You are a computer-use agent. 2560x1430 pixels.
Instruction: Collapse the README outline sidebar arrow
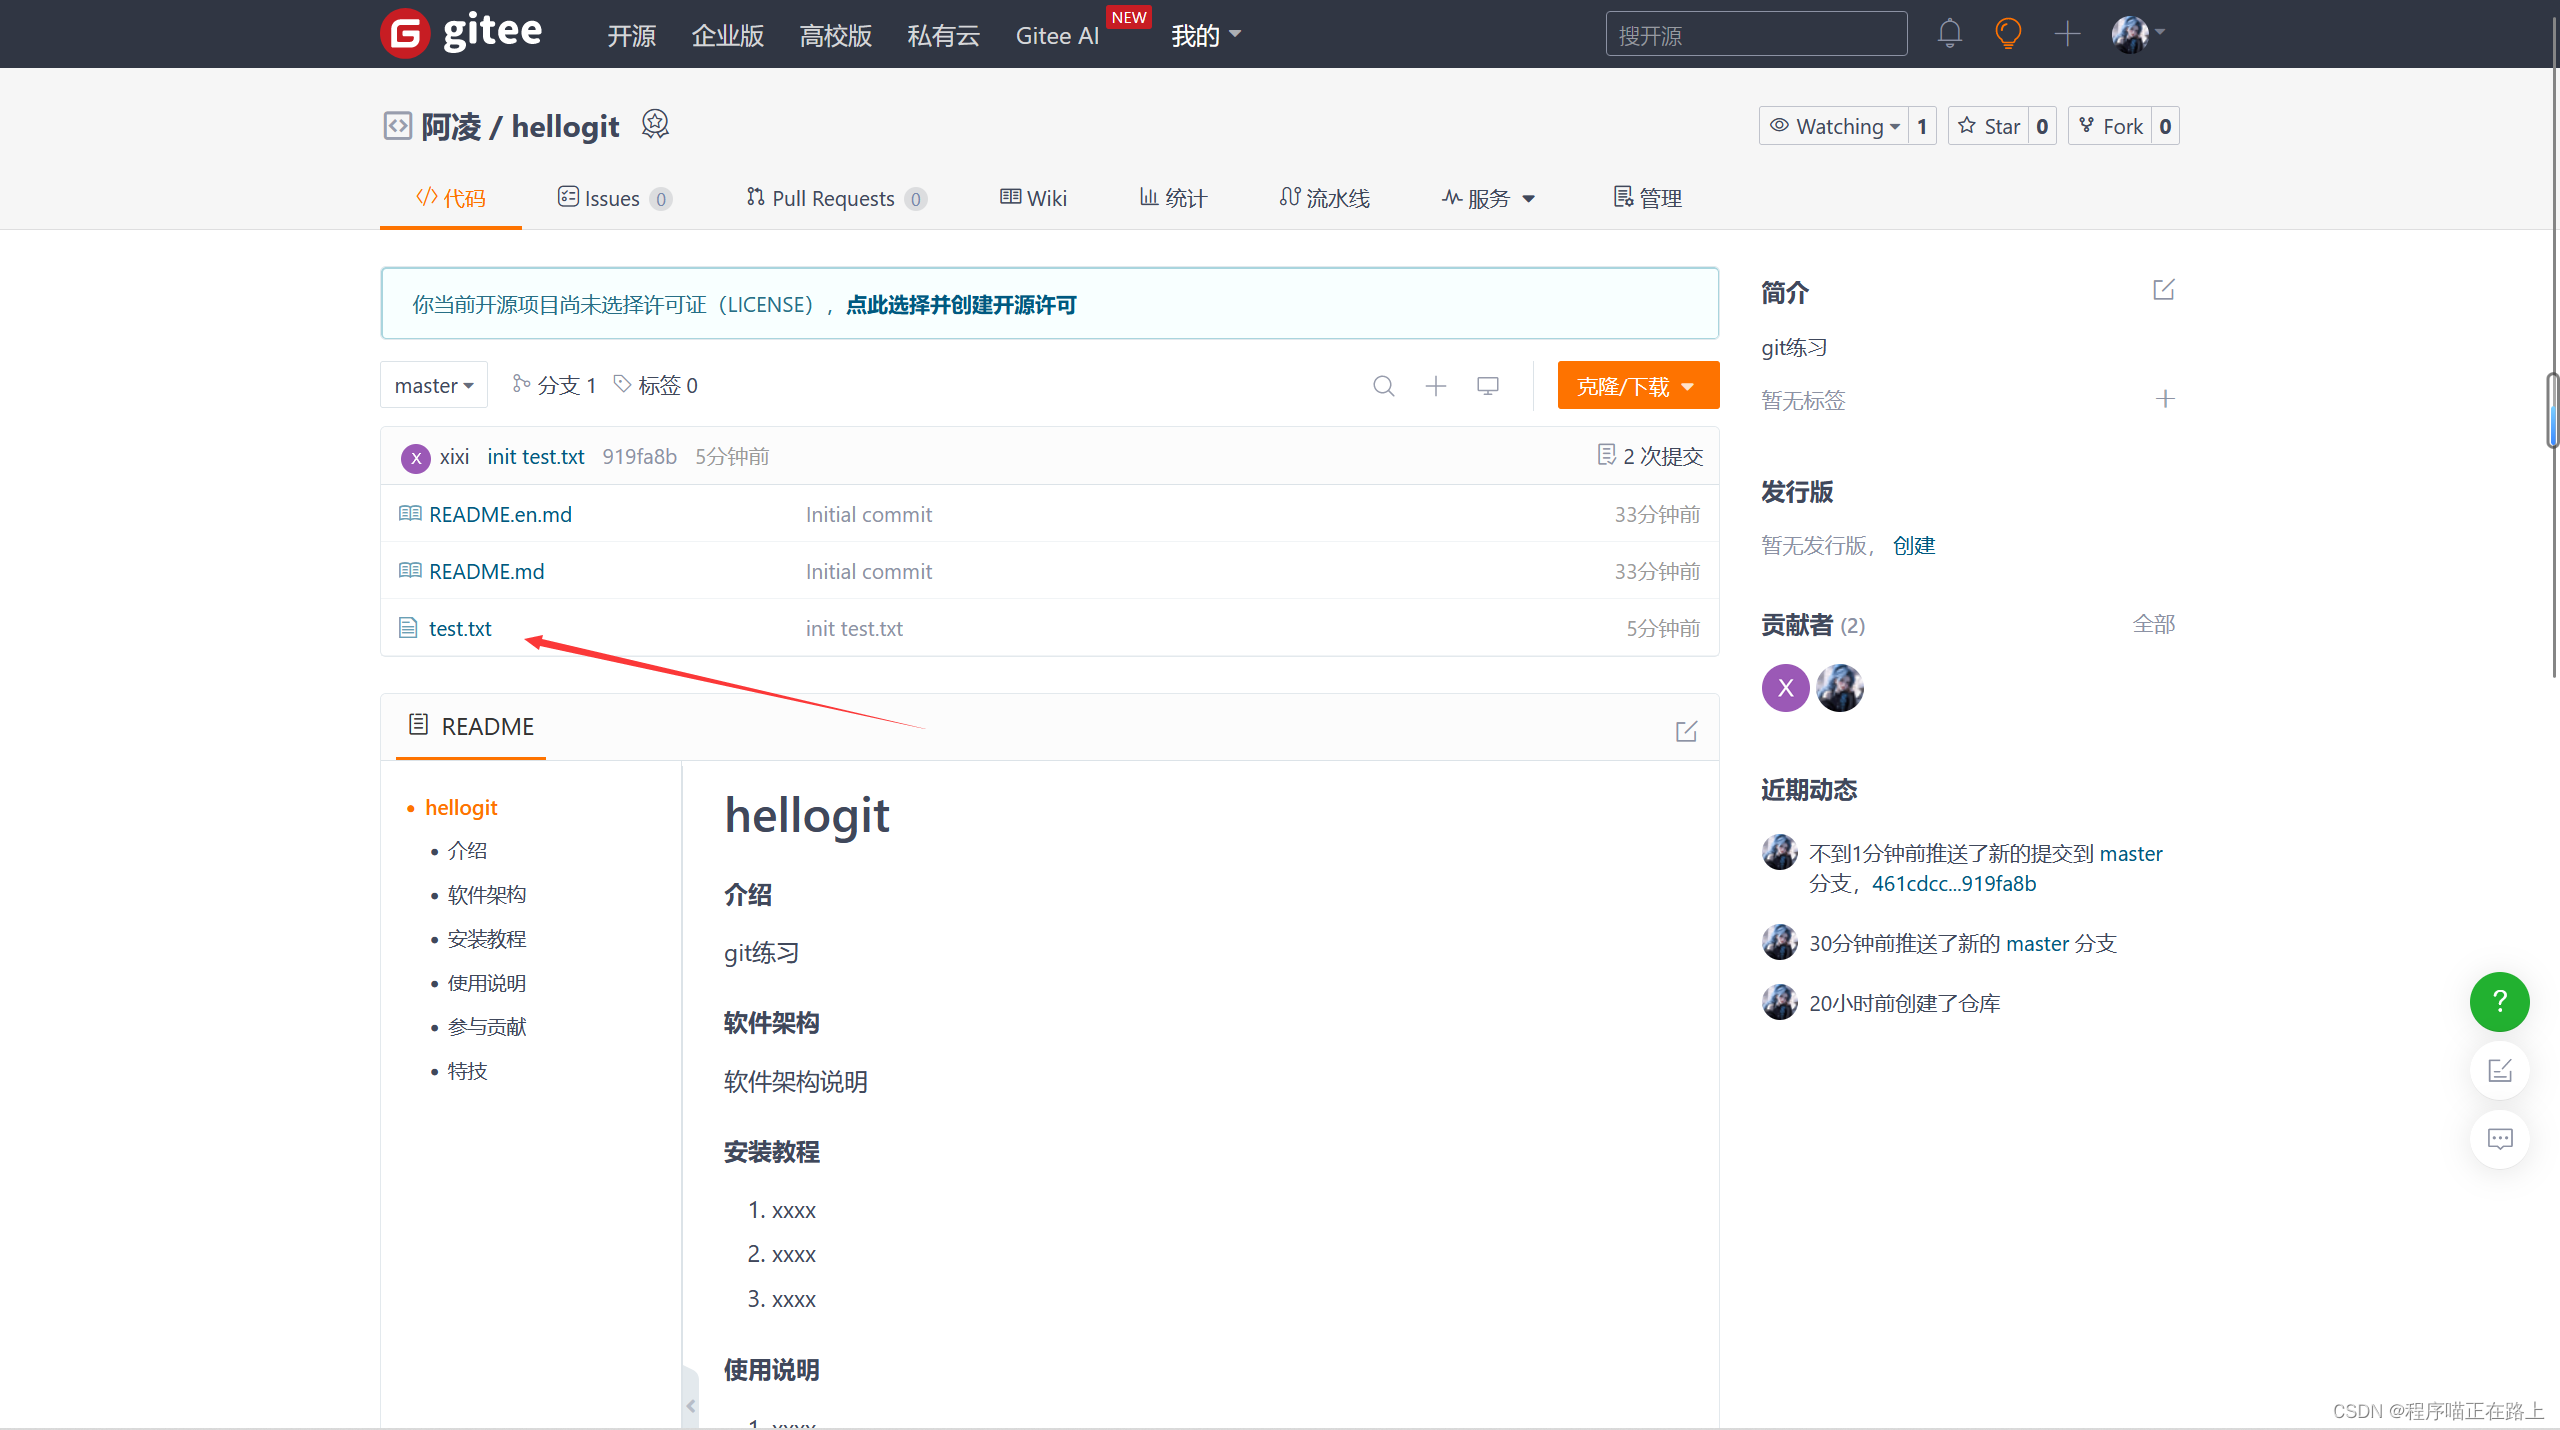click(x=690, y=1405)
